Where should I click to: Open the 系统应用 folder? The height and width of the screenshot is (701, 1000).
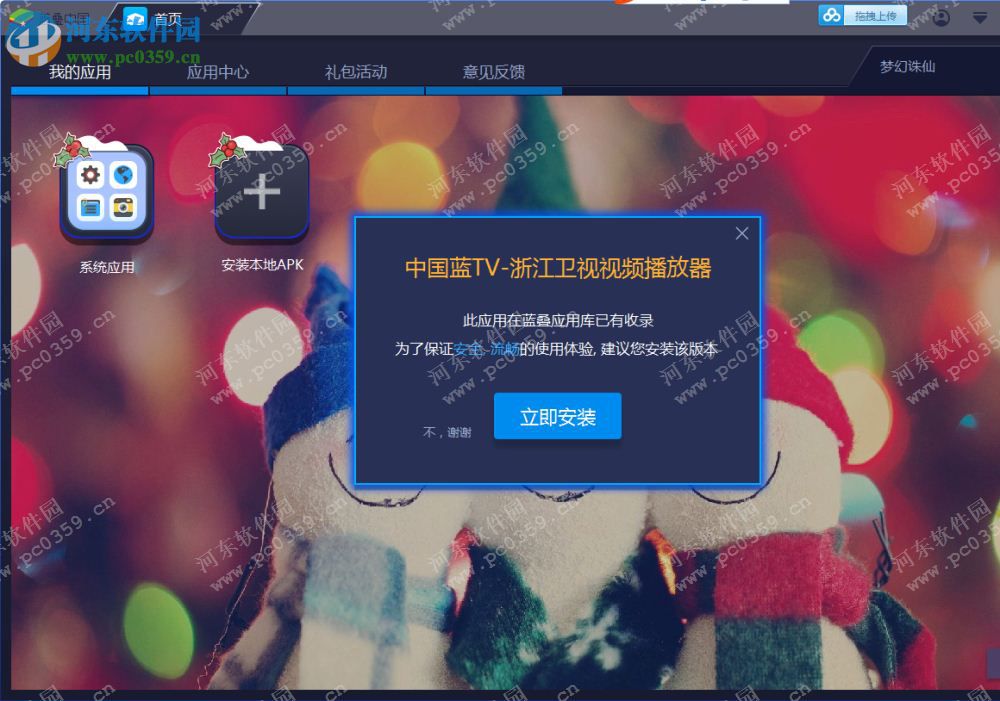tap(107, 190)
